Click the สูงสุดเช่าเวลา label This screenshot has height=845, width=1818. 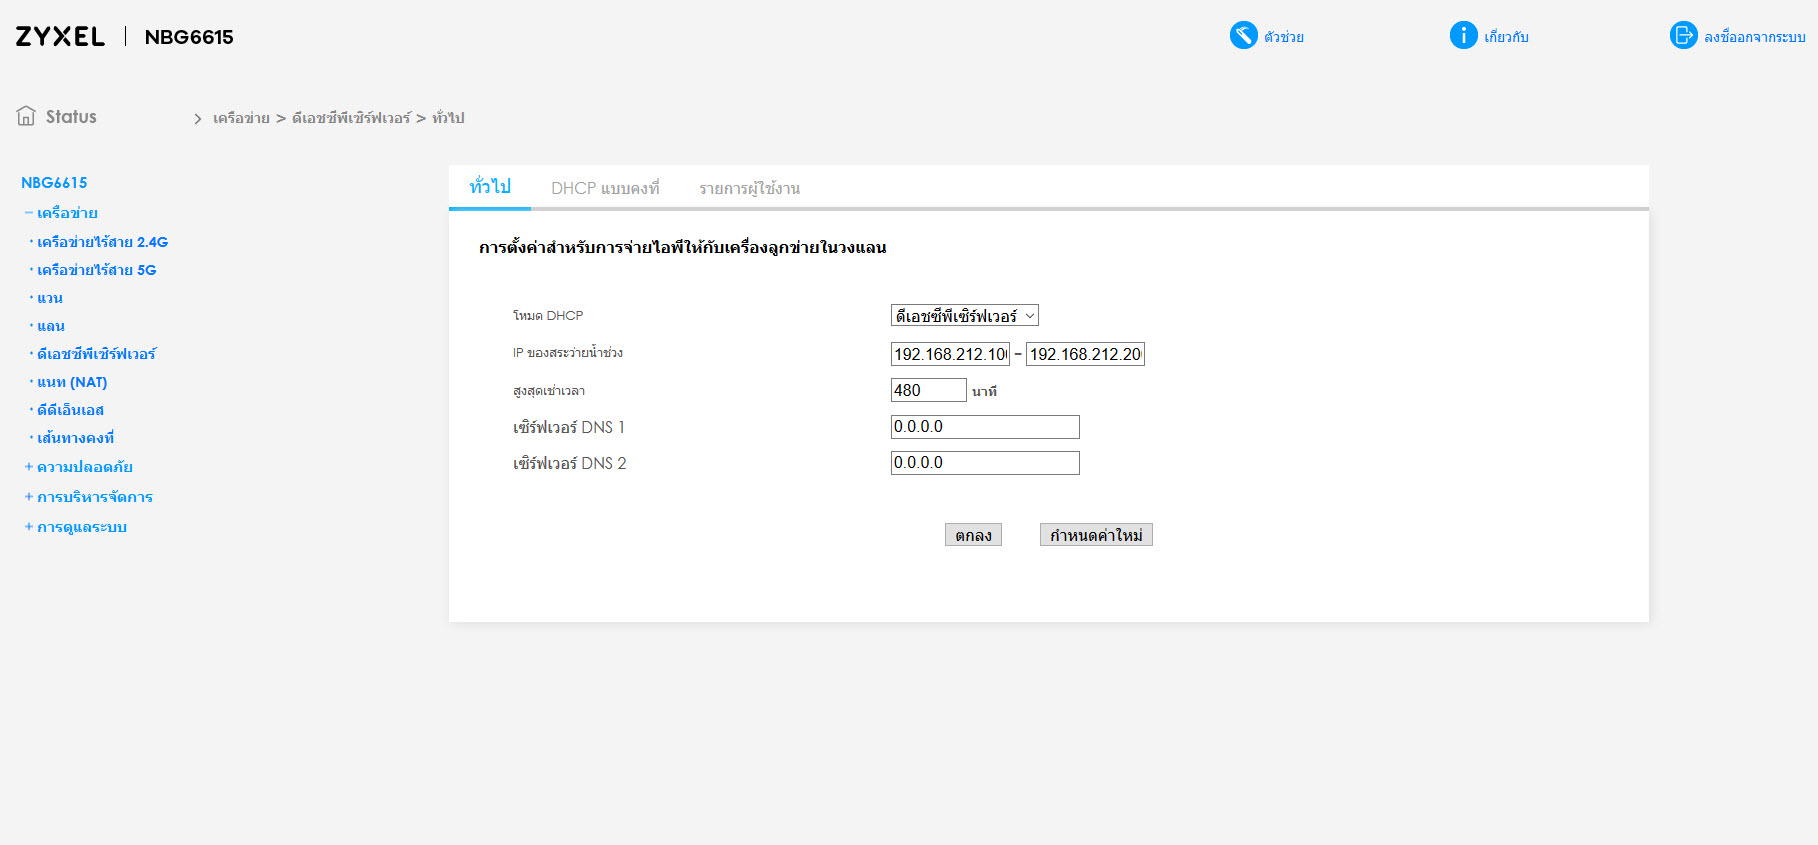coord(549,391)
